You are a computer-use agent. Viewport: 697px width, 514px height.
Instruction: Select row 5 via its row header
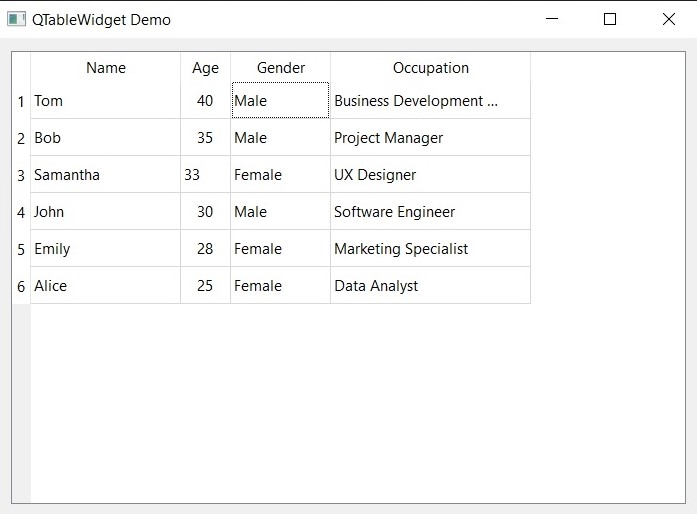[x=21, y=248]
